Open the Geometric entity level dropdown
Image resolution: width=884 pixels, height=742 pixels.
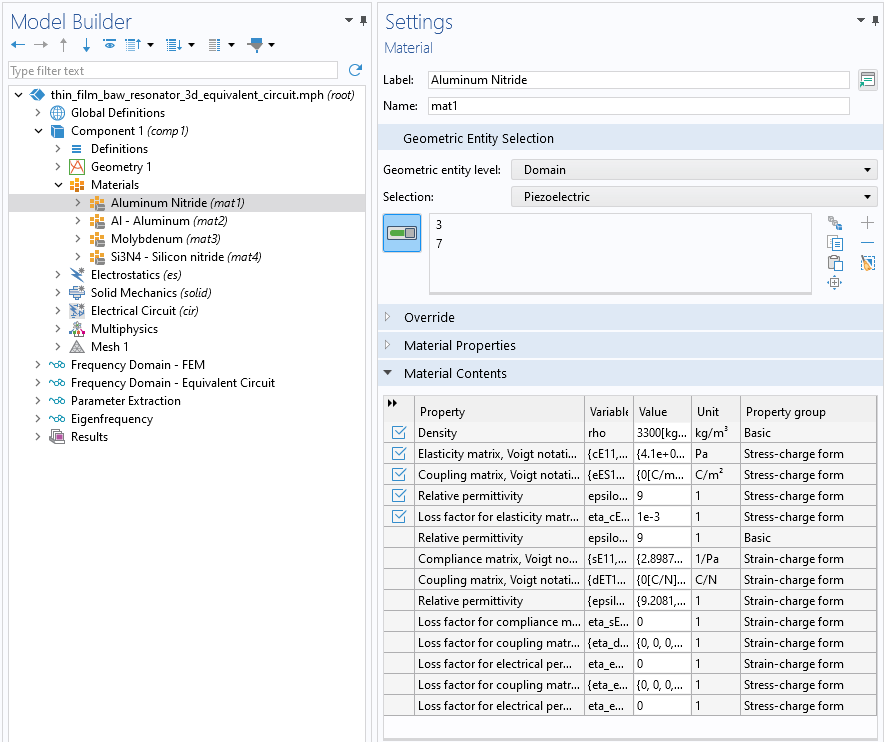coord(694,170)
